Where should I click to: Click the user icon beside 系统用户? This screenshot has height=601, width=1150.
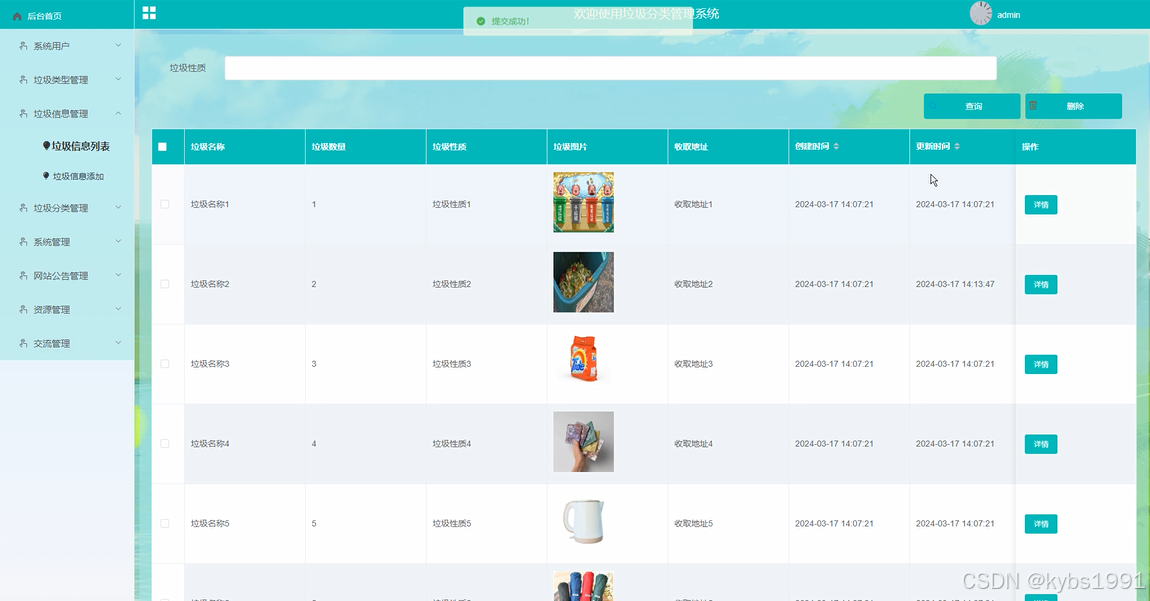coord(23,45)
